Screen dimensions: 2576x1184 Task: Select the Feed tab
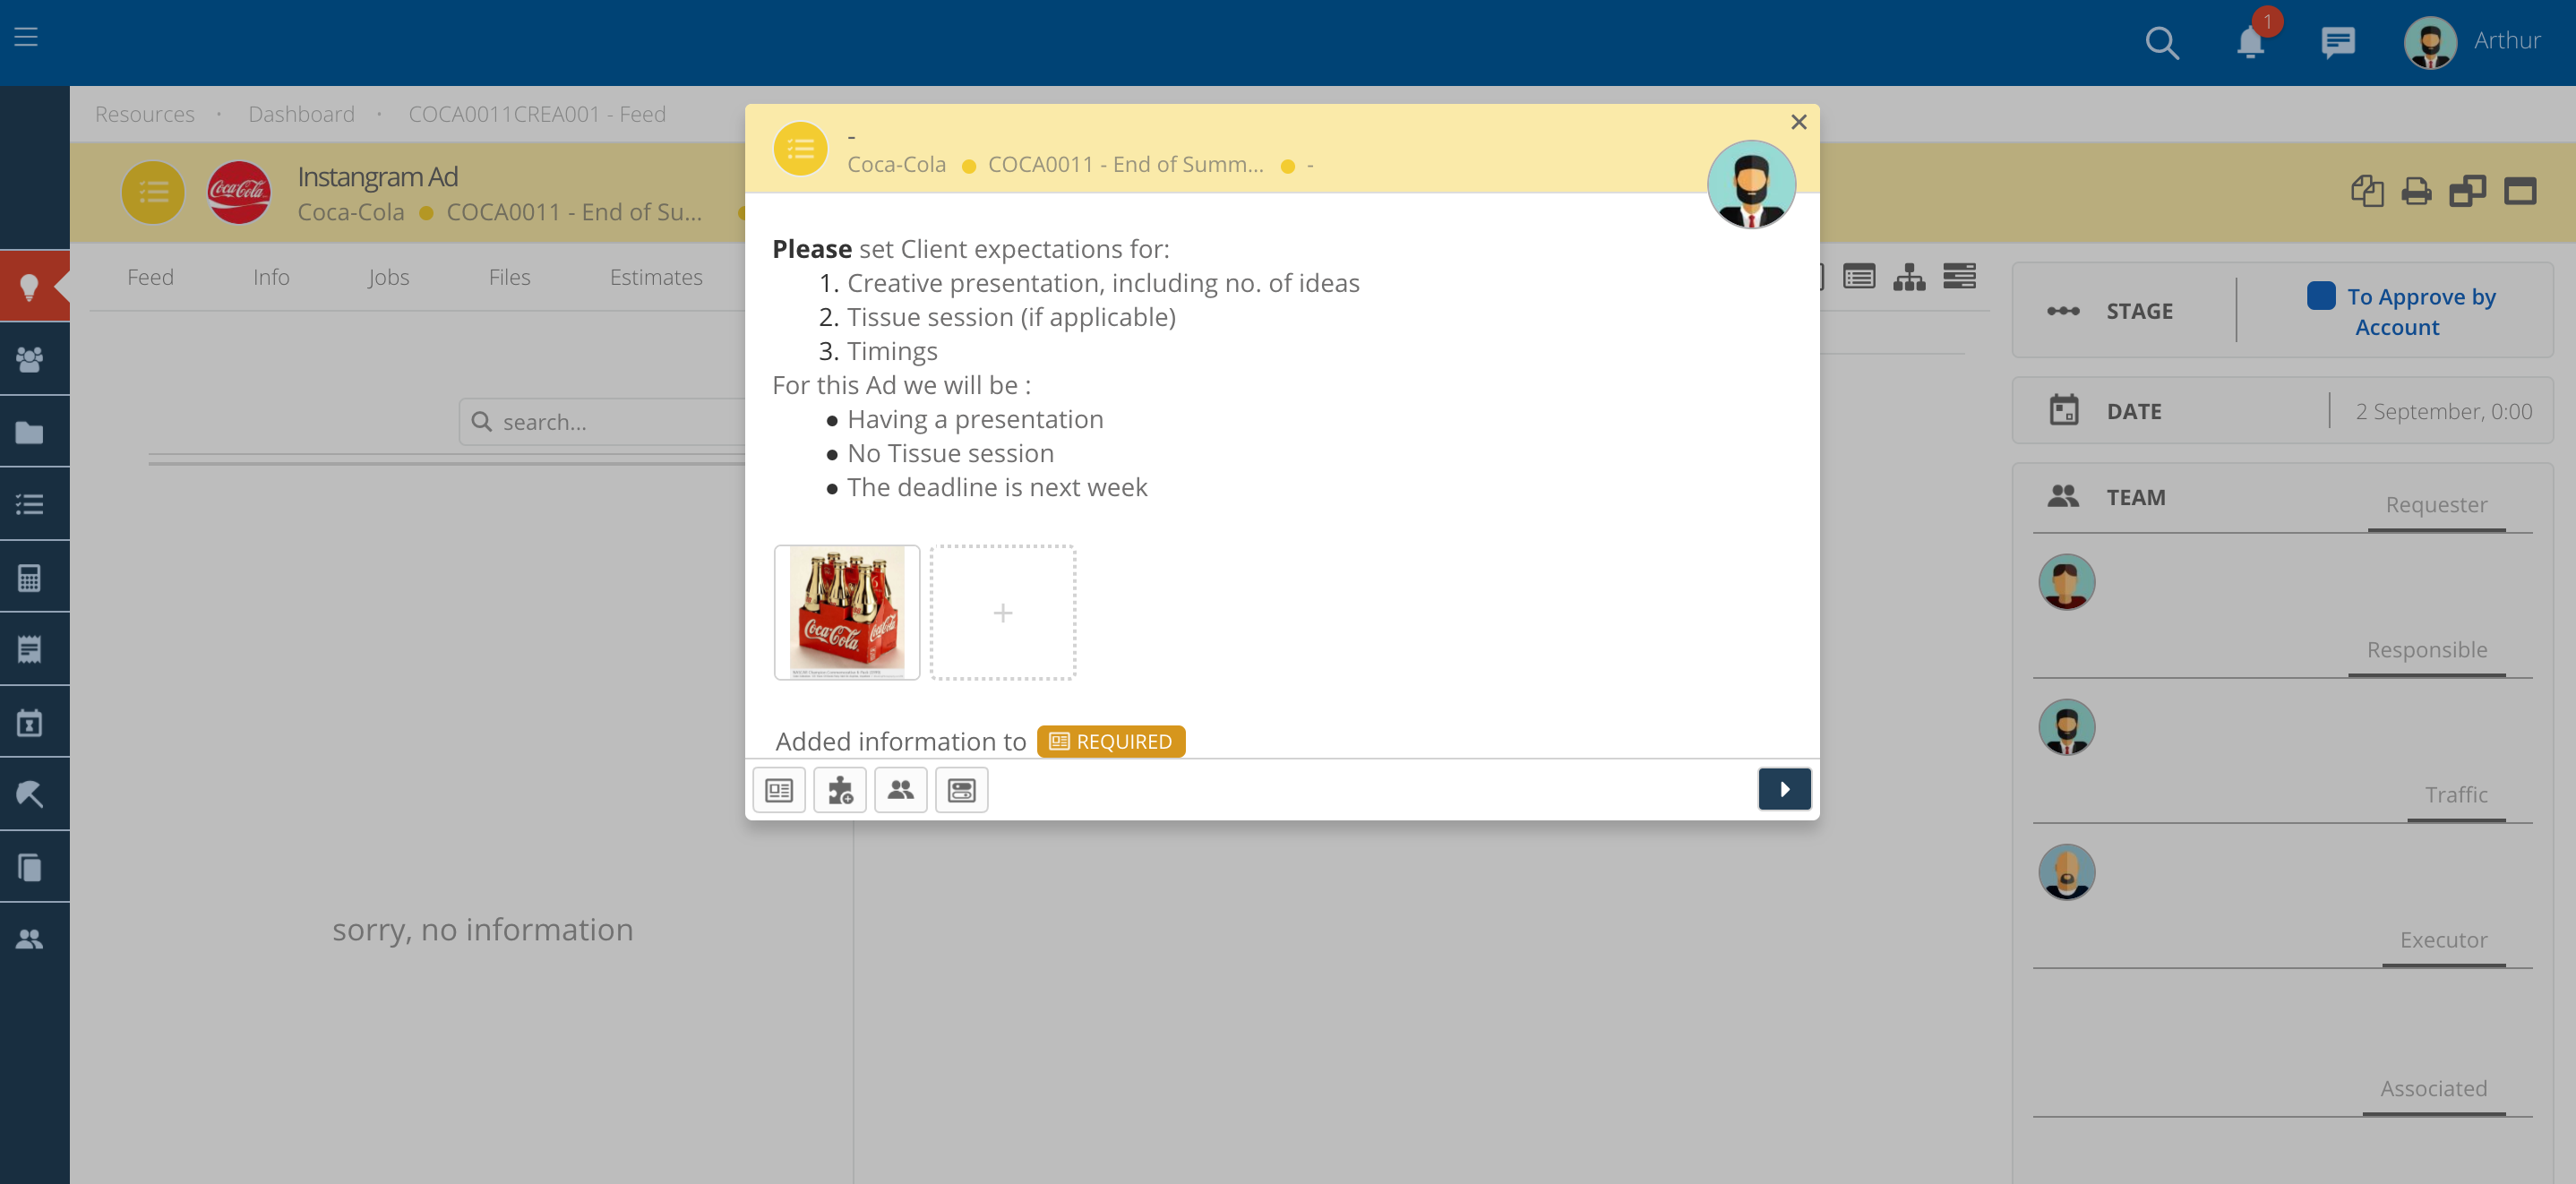coord(151,276)
